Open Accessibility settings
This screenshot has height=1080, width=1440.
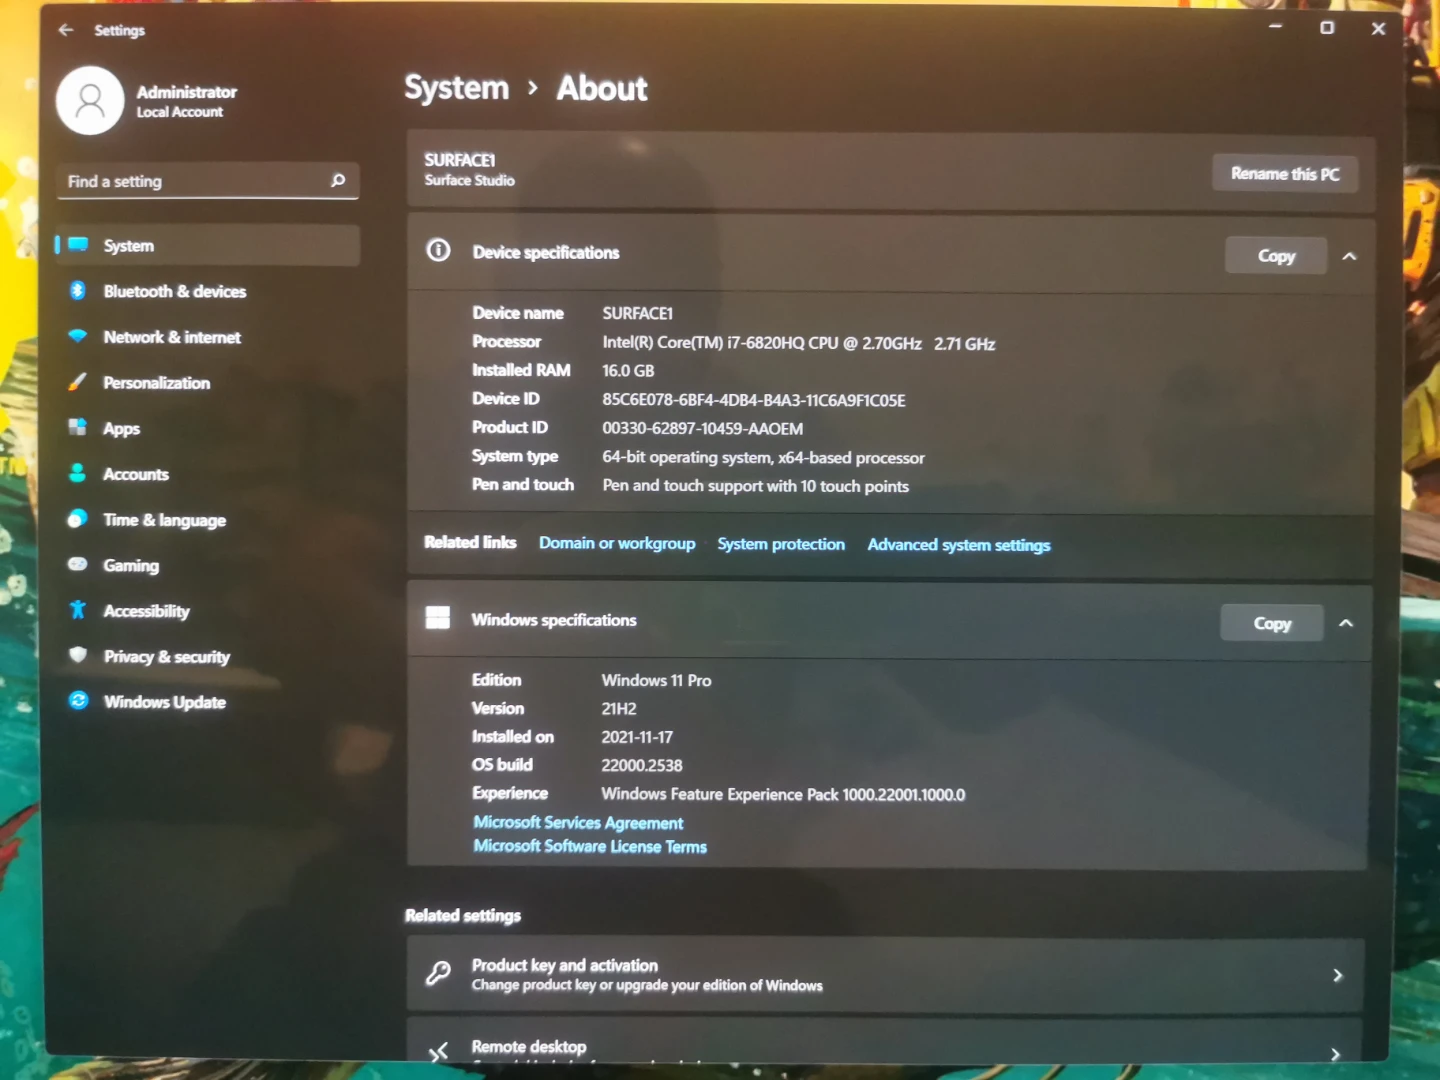[208, 611]
